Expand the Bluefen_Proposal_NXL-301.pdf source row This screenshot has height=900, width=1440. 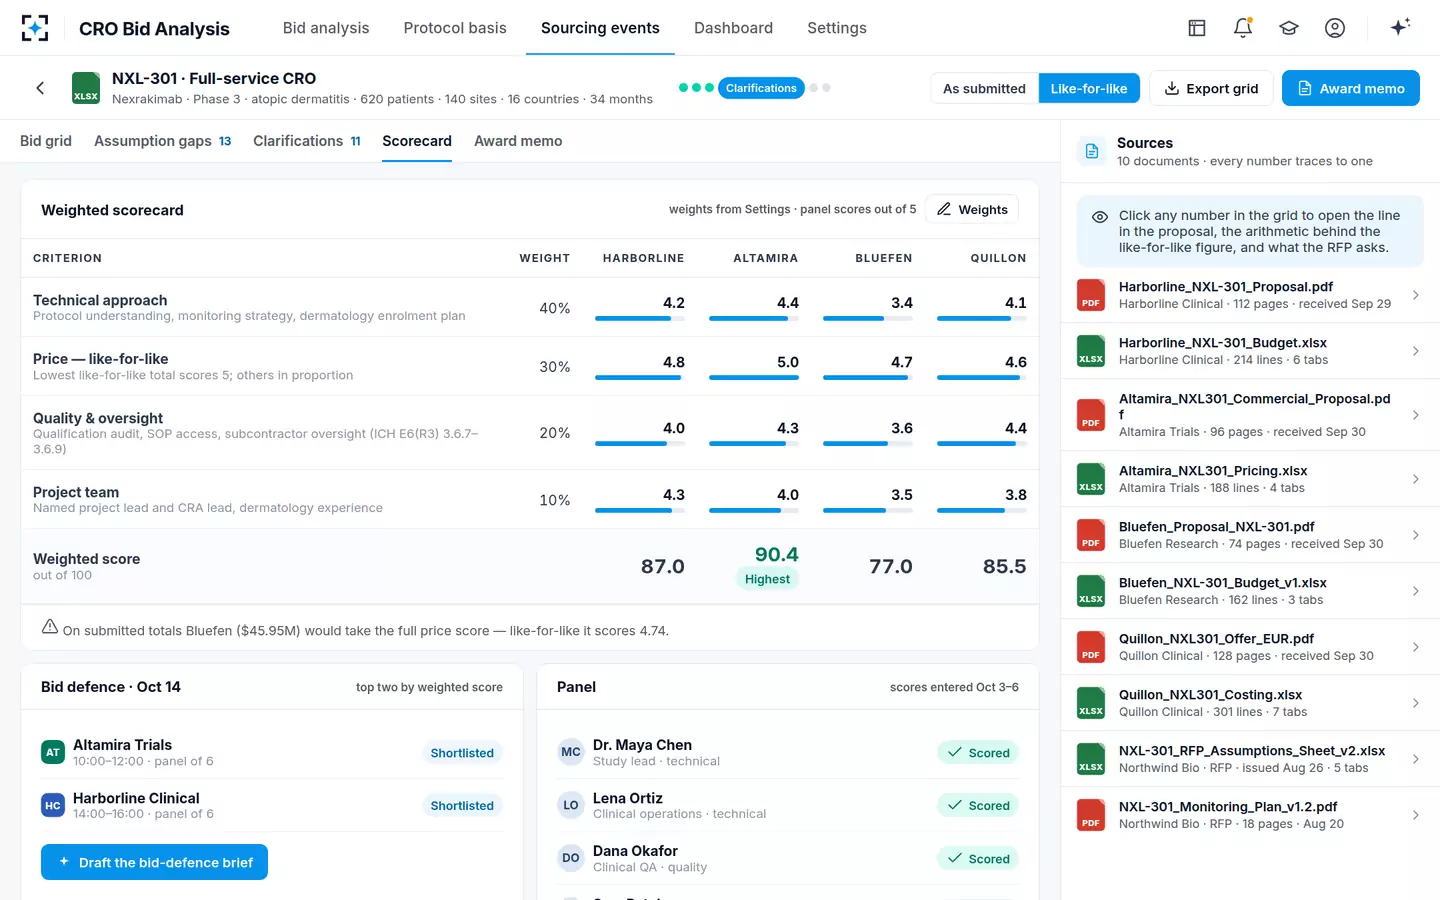(1250, 535)
